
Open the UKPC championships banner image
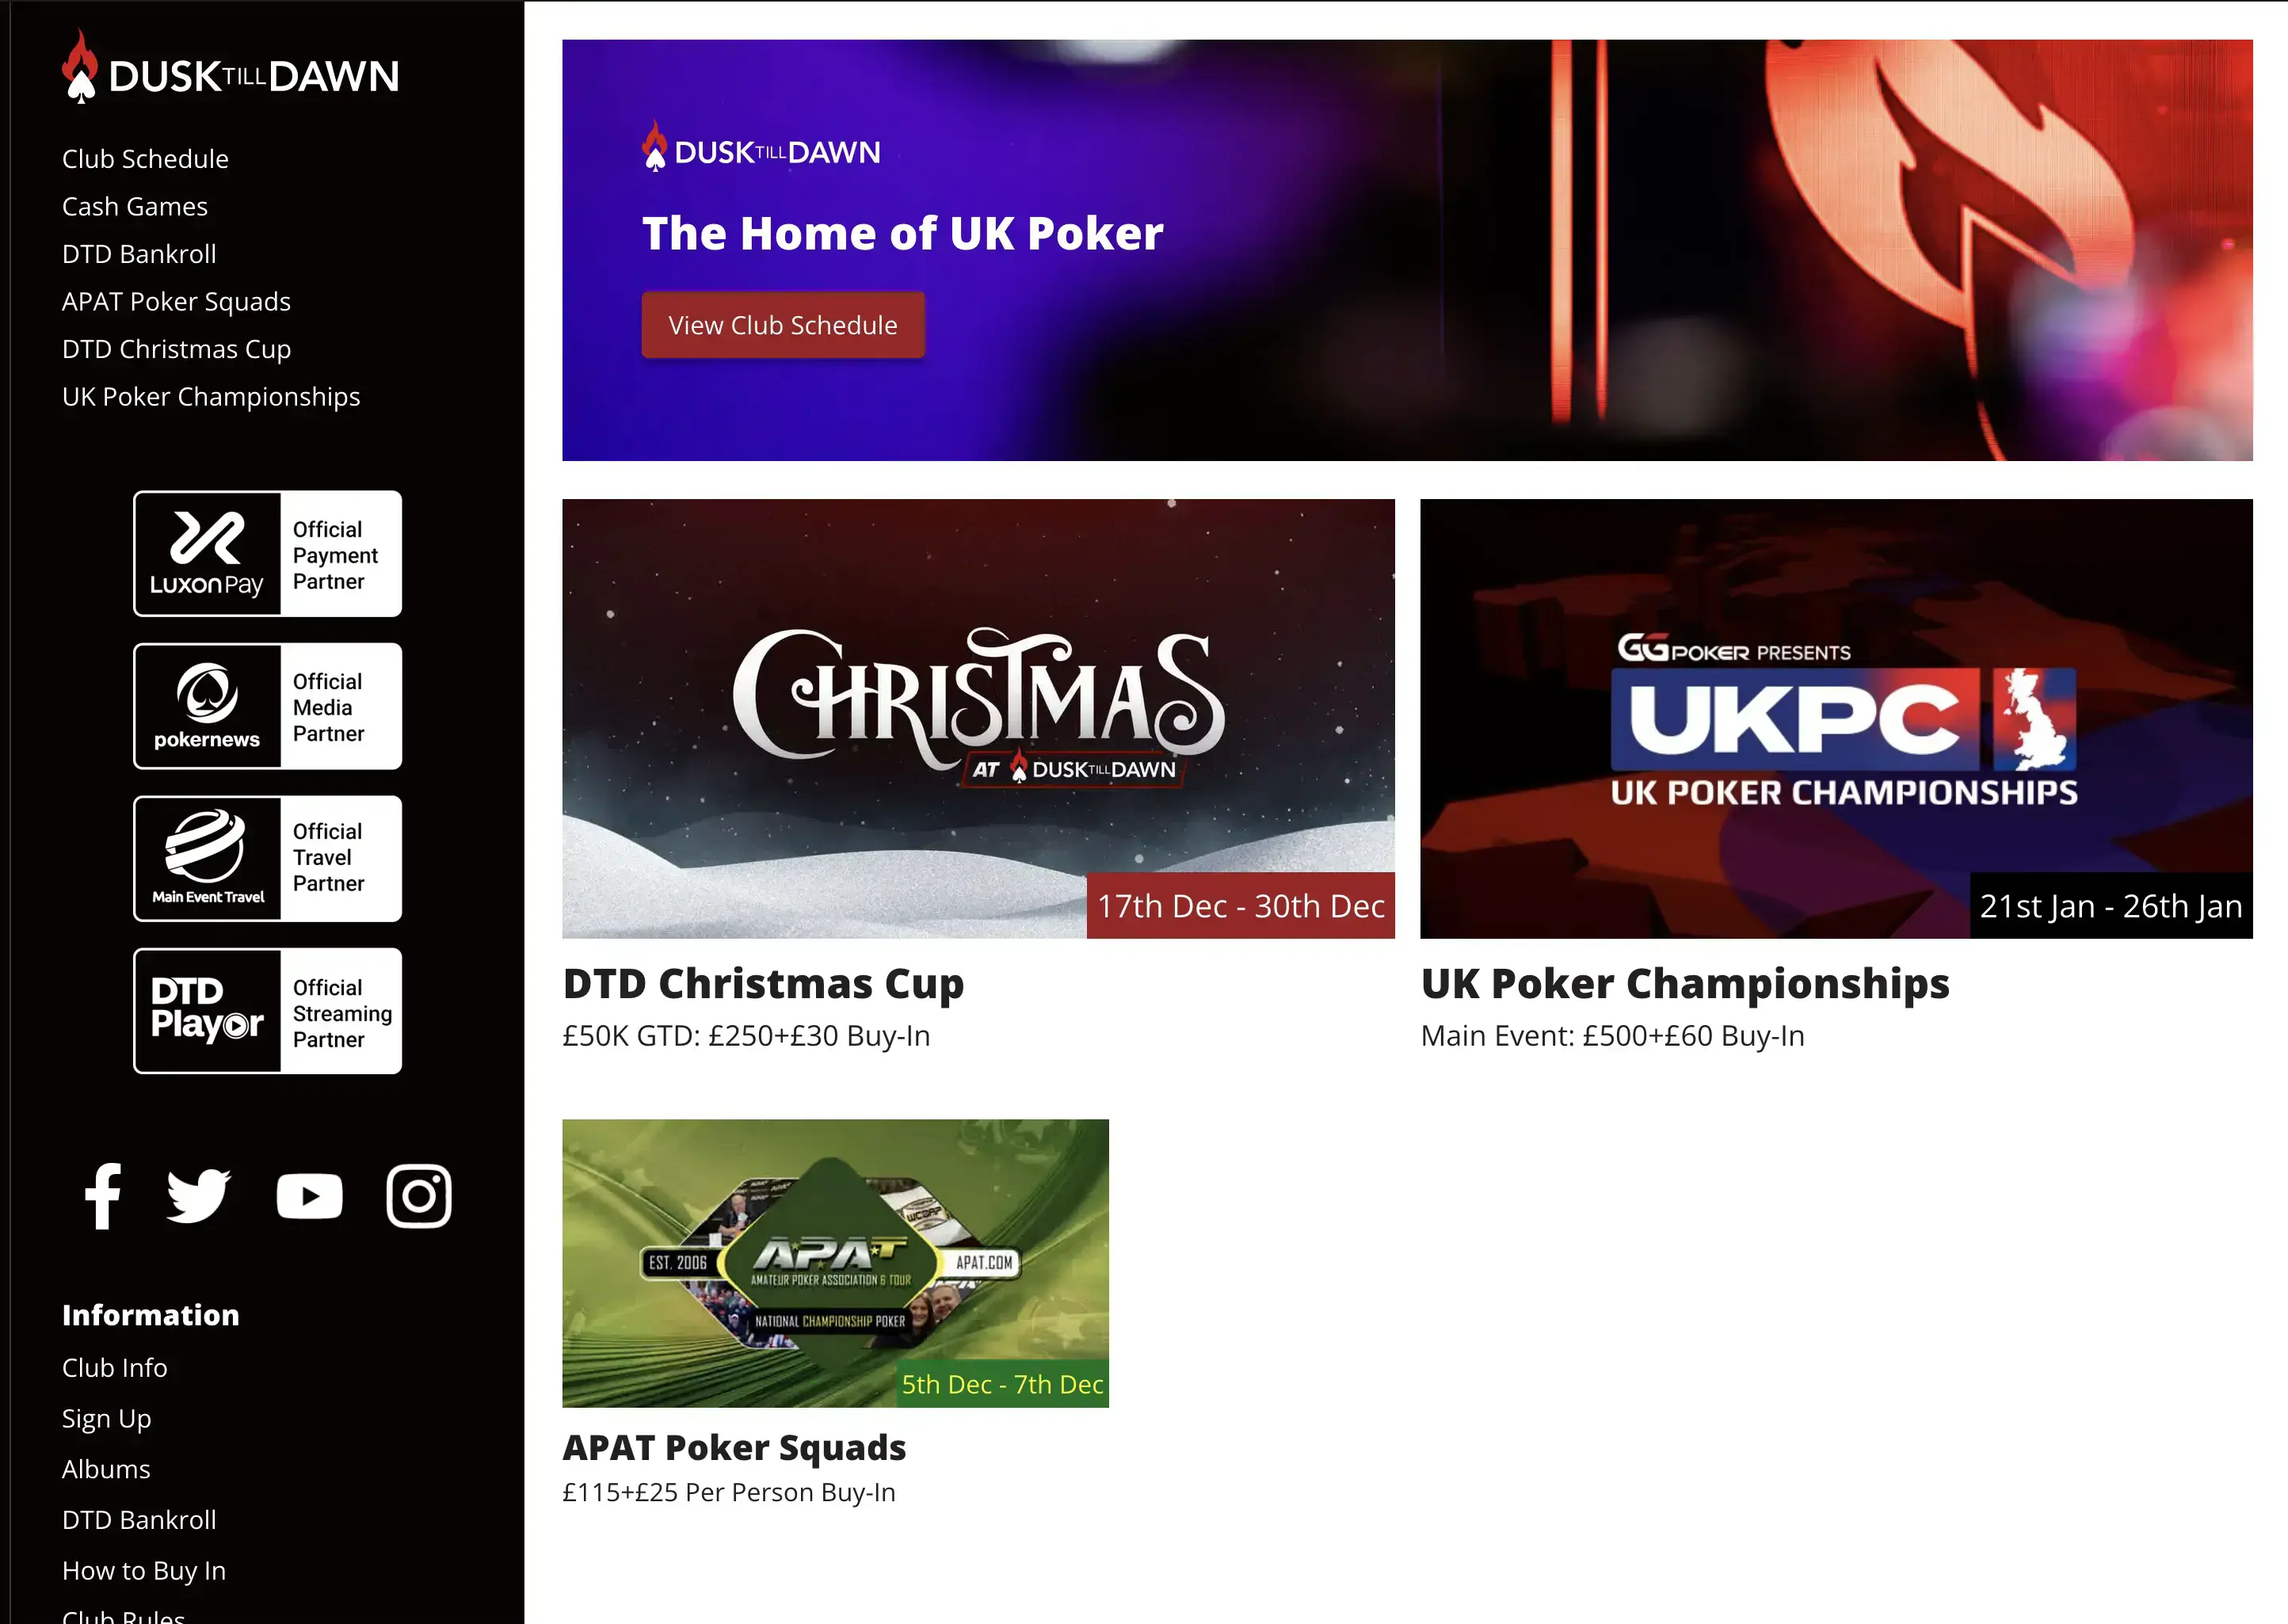(x=1836, y=718)
